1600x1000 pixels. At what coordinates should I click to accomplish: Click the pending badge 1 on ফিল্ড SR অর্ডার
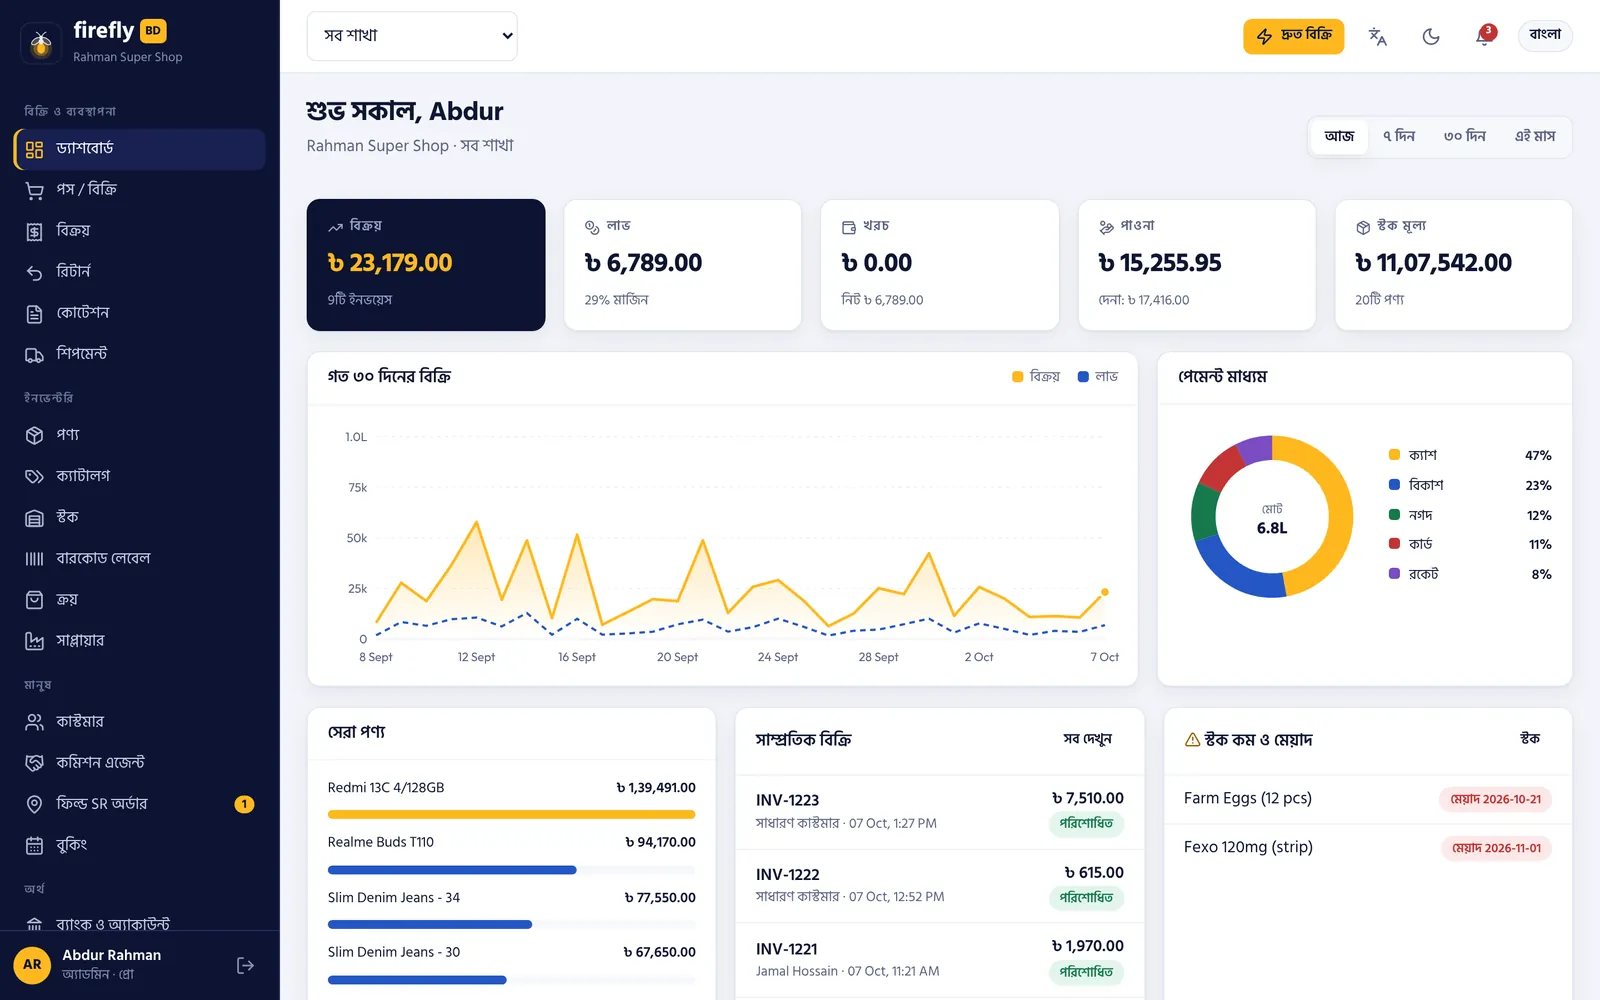244,804
